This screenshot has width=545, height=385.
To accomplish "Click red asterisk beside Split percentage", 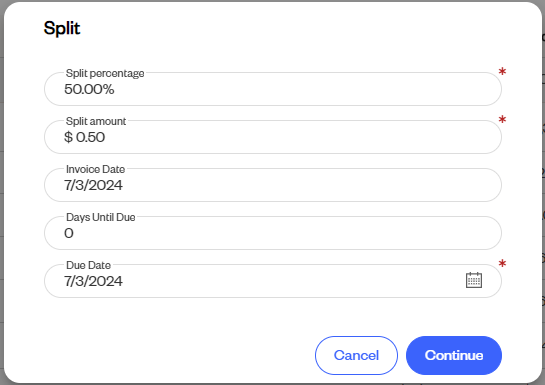I will pyautogui.click(x=502, y=72).
